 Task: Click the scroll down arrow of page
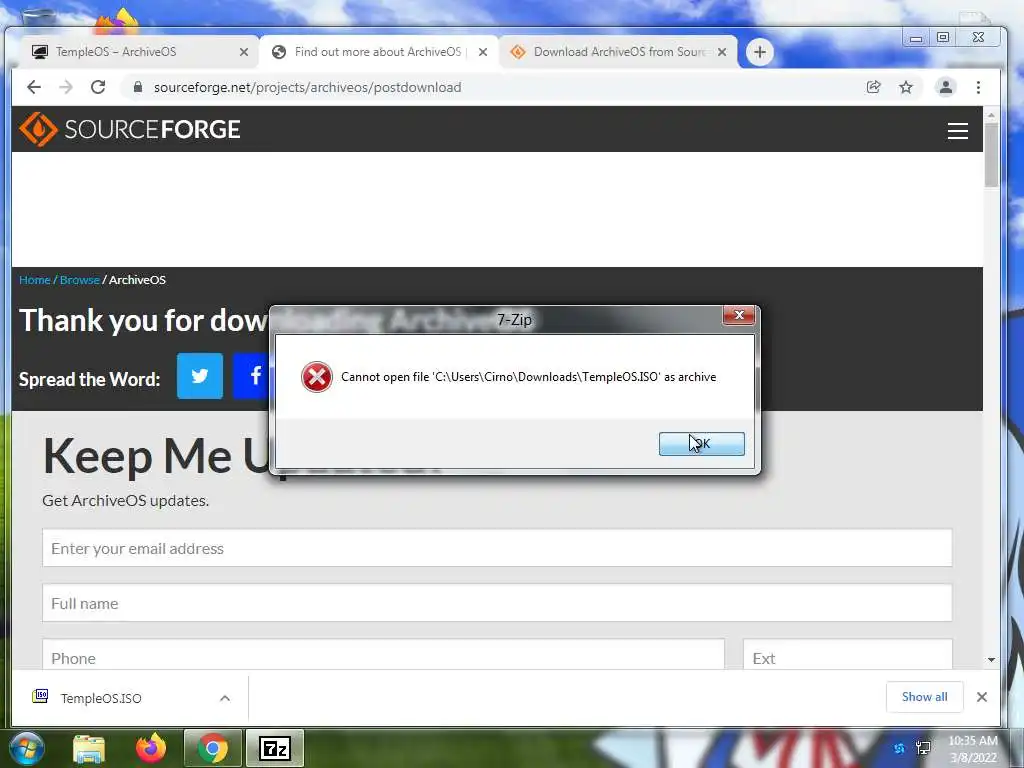991,660
